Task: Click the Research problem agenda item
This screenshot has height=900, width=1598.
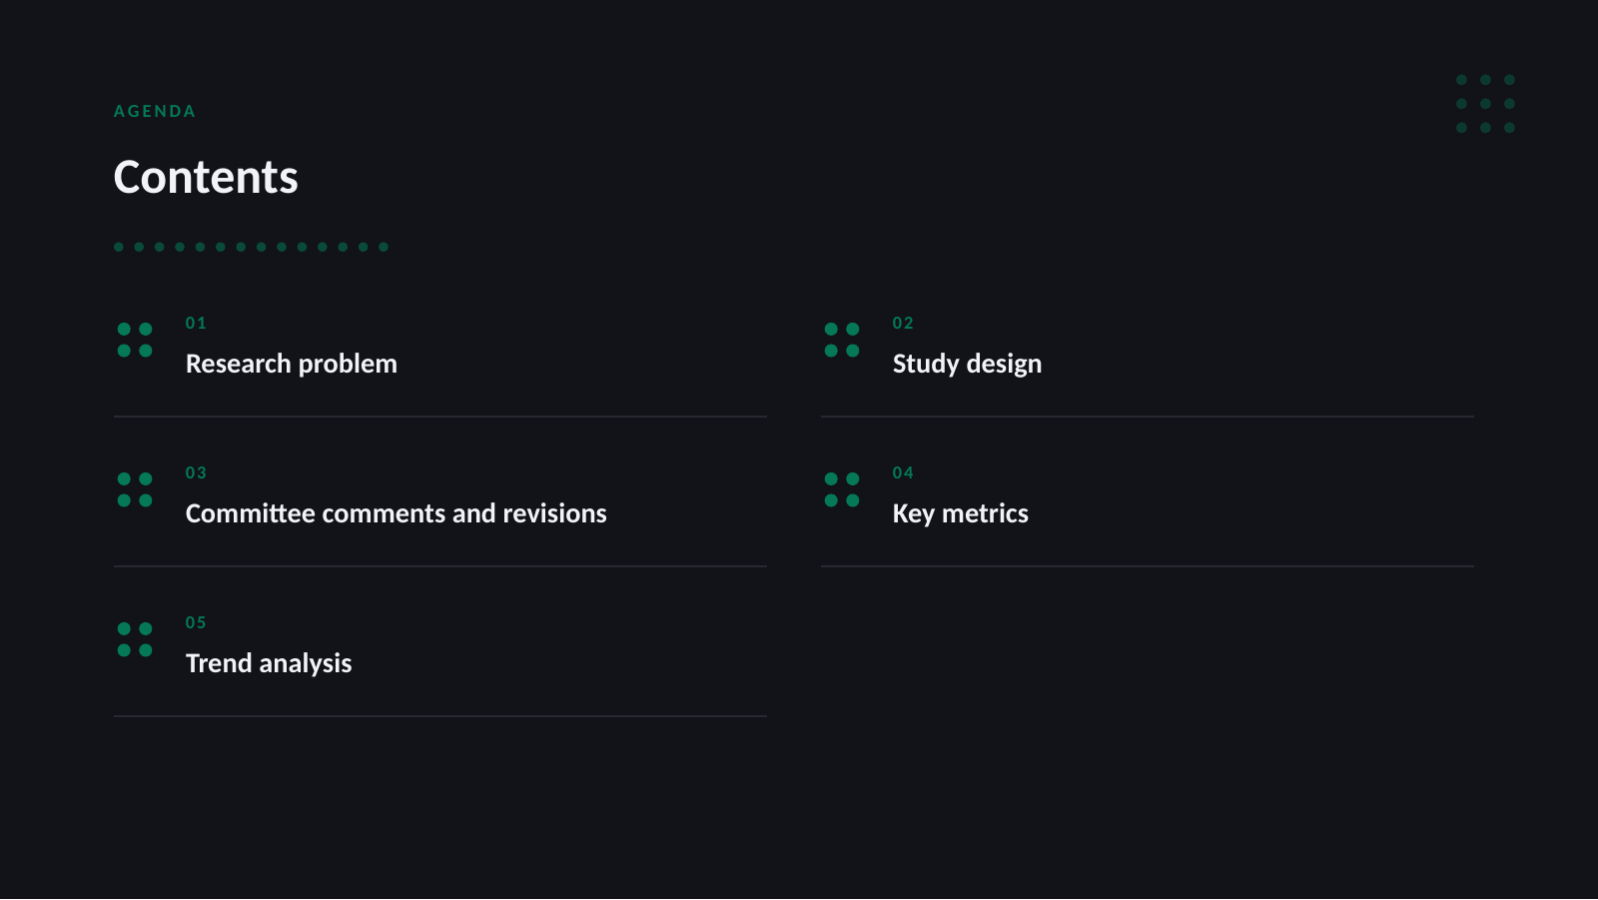Action: 291,364
